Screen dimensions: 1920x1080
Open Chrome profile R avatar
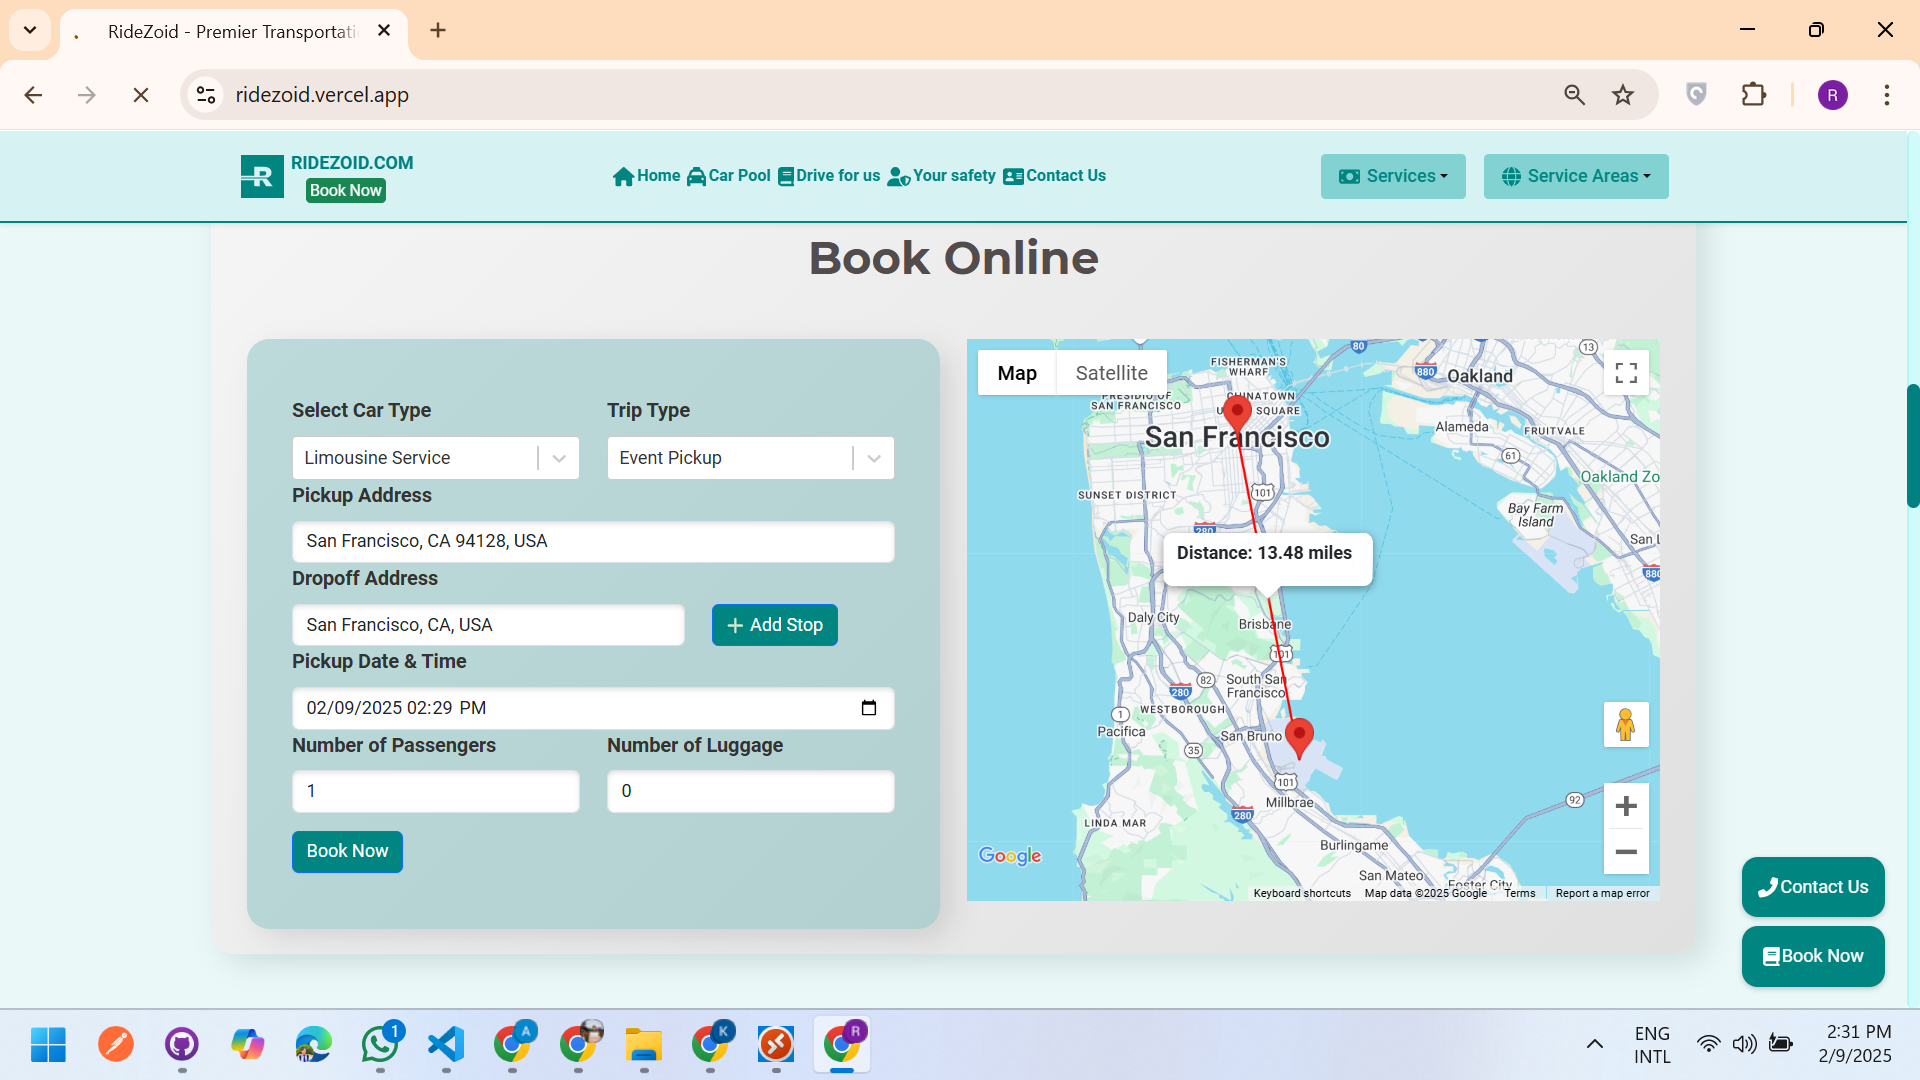[x=1832, y=95]
